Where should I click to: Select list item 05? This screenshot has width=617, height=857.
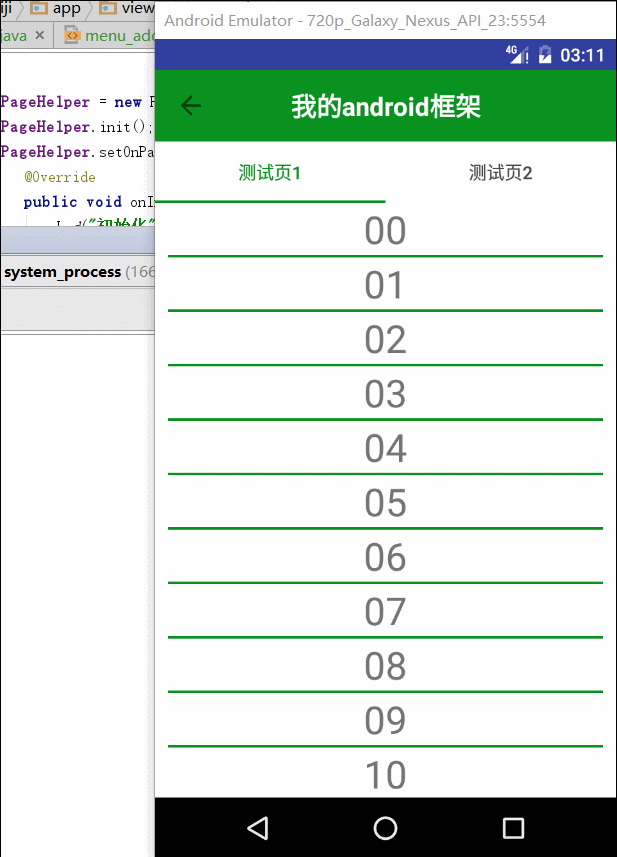tap(385, 502)
